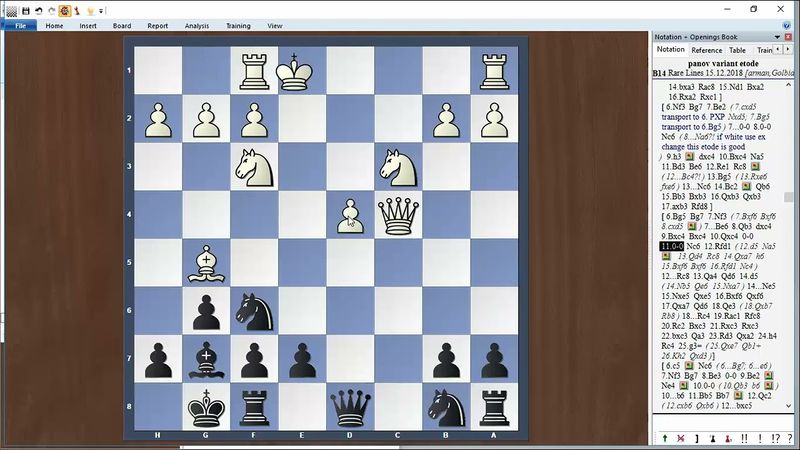Viewport: 800px width, 450px height.
Task: Switch to the Table tab
Action: 737,50
